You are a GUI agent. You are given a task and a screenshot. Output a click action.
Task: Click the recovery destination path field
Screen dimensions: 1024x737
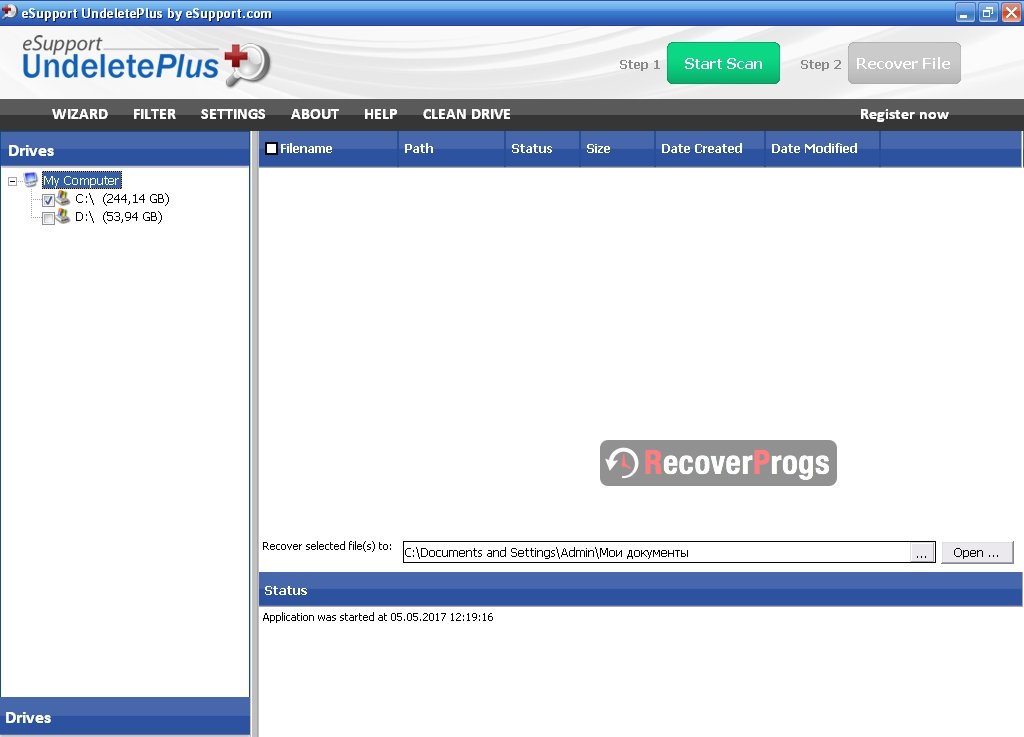pos(656,552)
